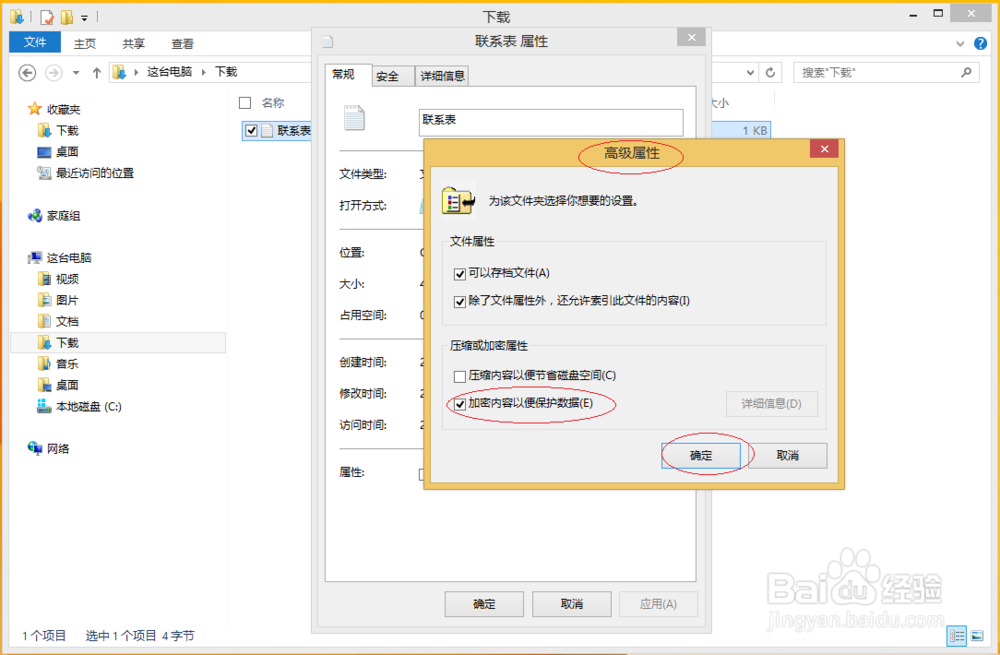Go up one folder level arrow
Viewport: 1000px width, 655px height.
point(96,73)
